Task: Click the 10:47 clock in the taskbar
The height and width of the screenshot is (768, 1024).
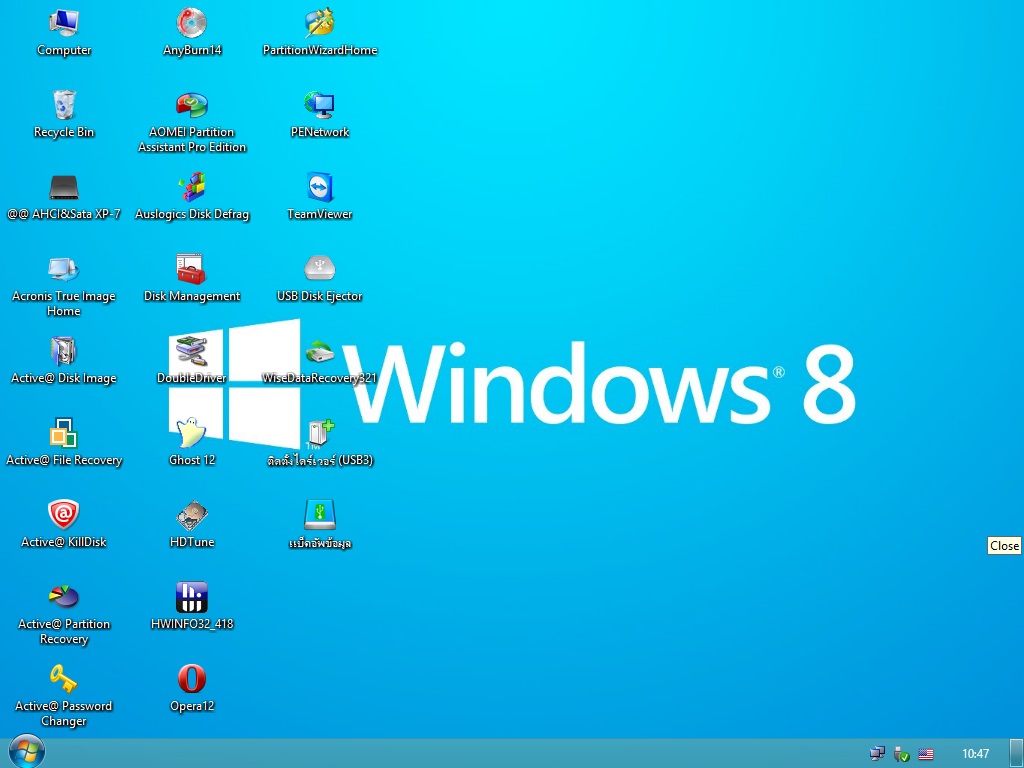Action: (x=975, y=752)
